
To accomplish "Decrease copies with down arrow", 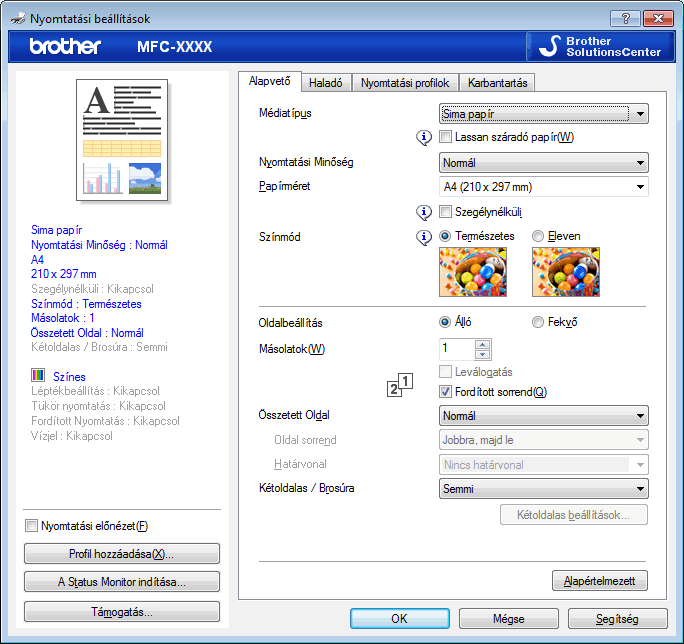I will (482, 354).
